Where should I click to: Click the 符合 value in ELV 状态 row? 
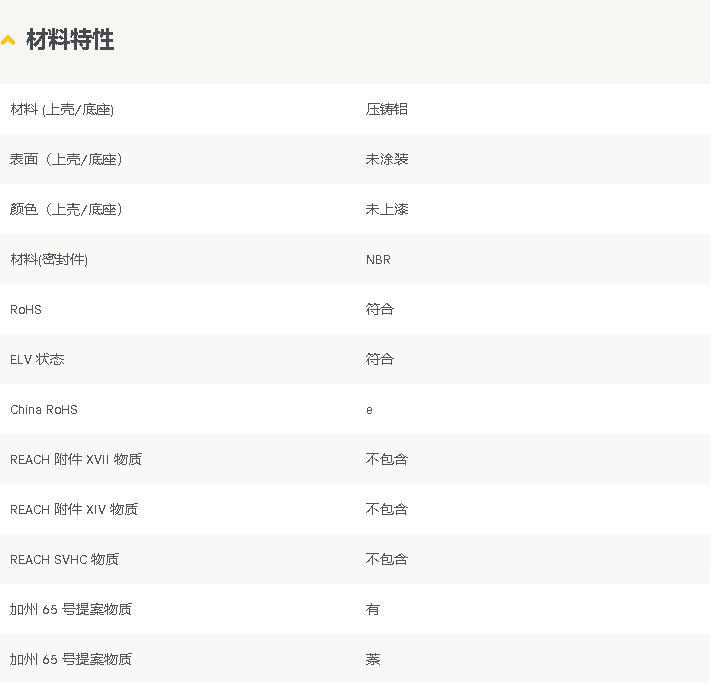[379, 360]
